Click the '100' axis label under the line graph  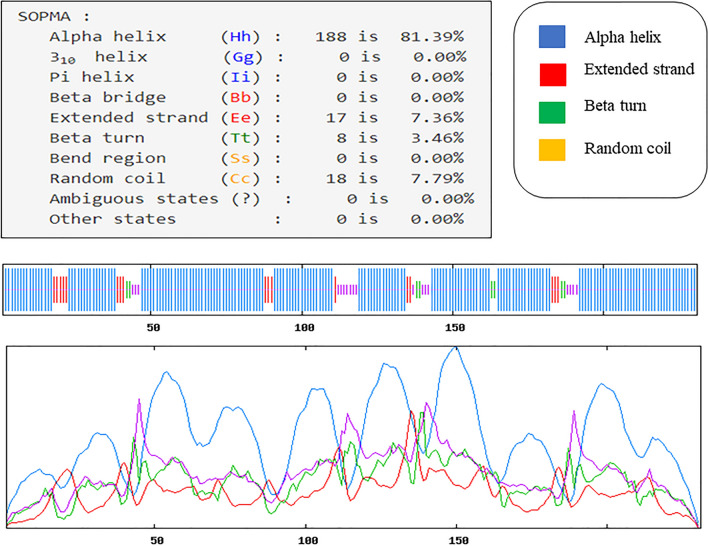[x=308, y=540]
